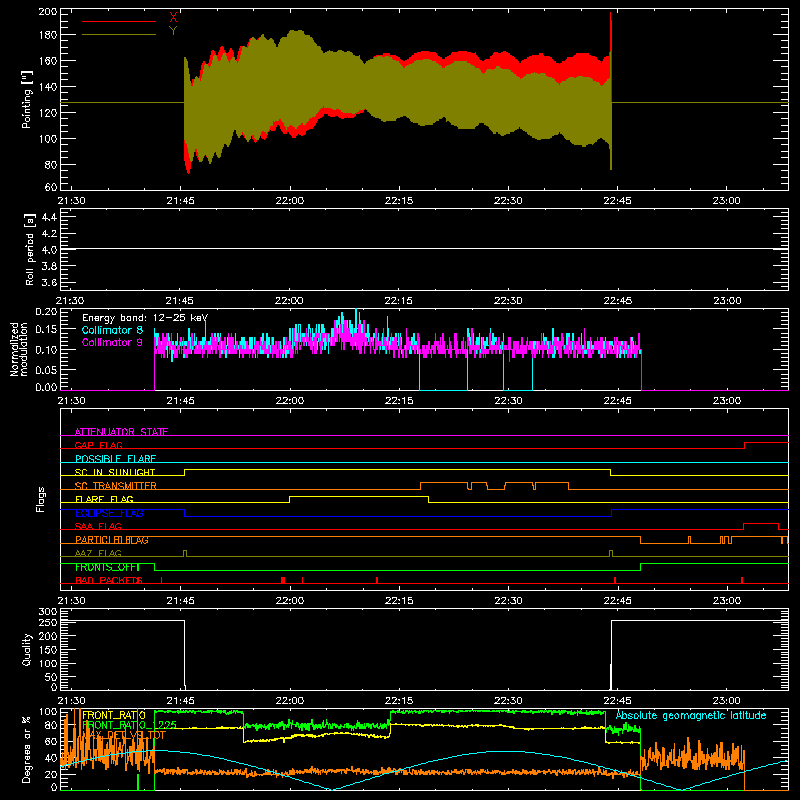The image size is (800, 800).
Task: Click the blue ECLIPSE_FLAG label
Action: pyautogui.click(x=109, y=513)
